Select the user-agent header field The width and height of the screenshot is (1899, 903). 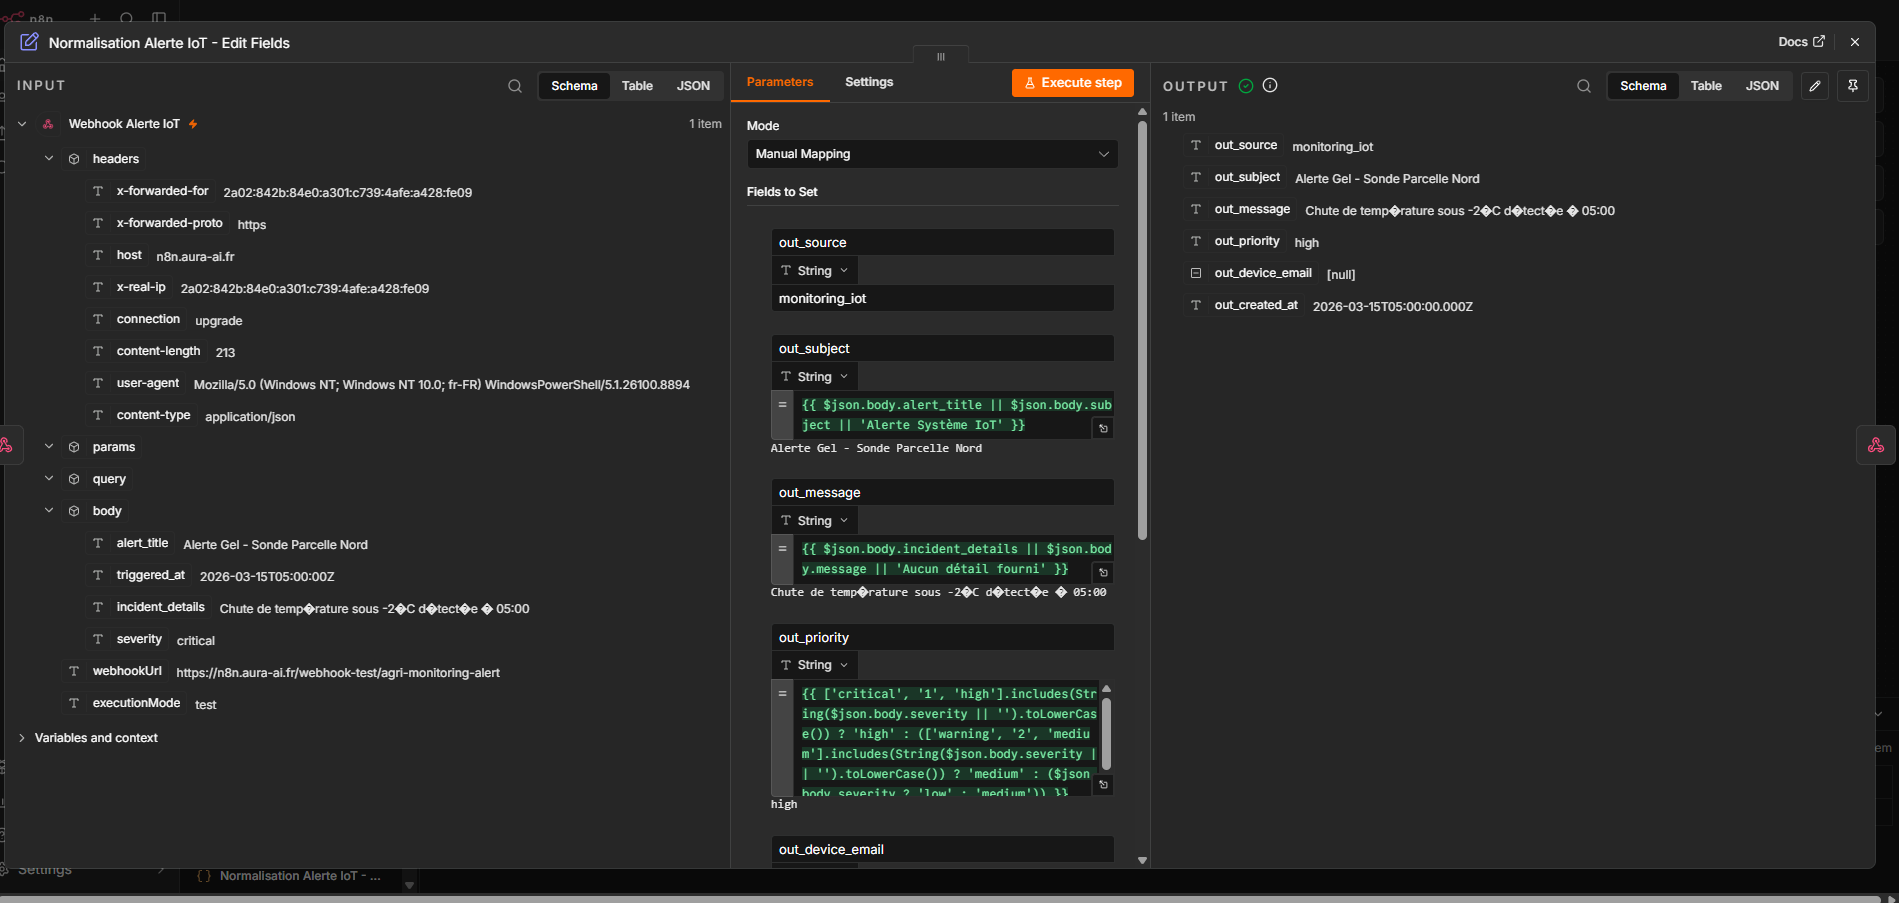click(x=148, y=383)
